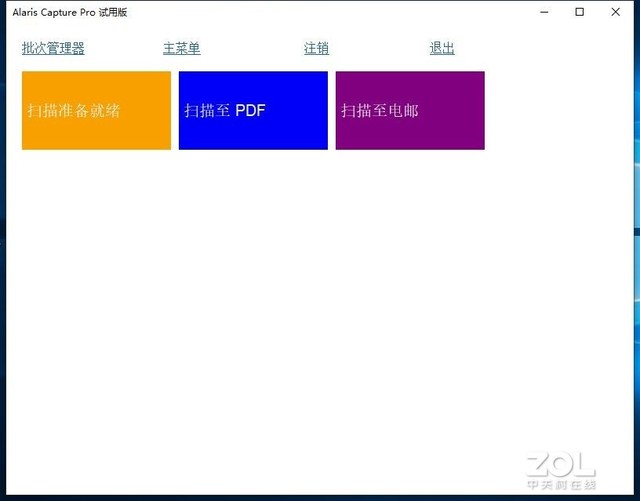The width and height of the screenshot is (640, 501).
Task: Minimize the Alaris Capture Pro window
Action: point(544,12)
